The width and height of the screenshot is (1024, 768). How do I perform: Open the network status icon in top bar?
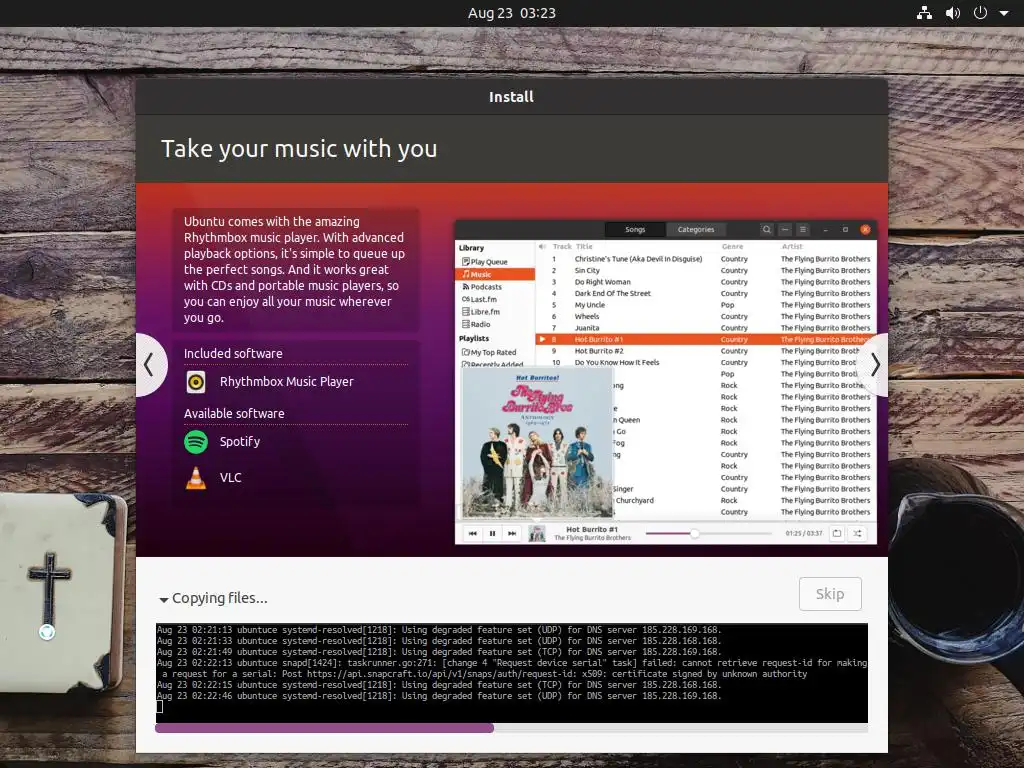click(924, 13)
